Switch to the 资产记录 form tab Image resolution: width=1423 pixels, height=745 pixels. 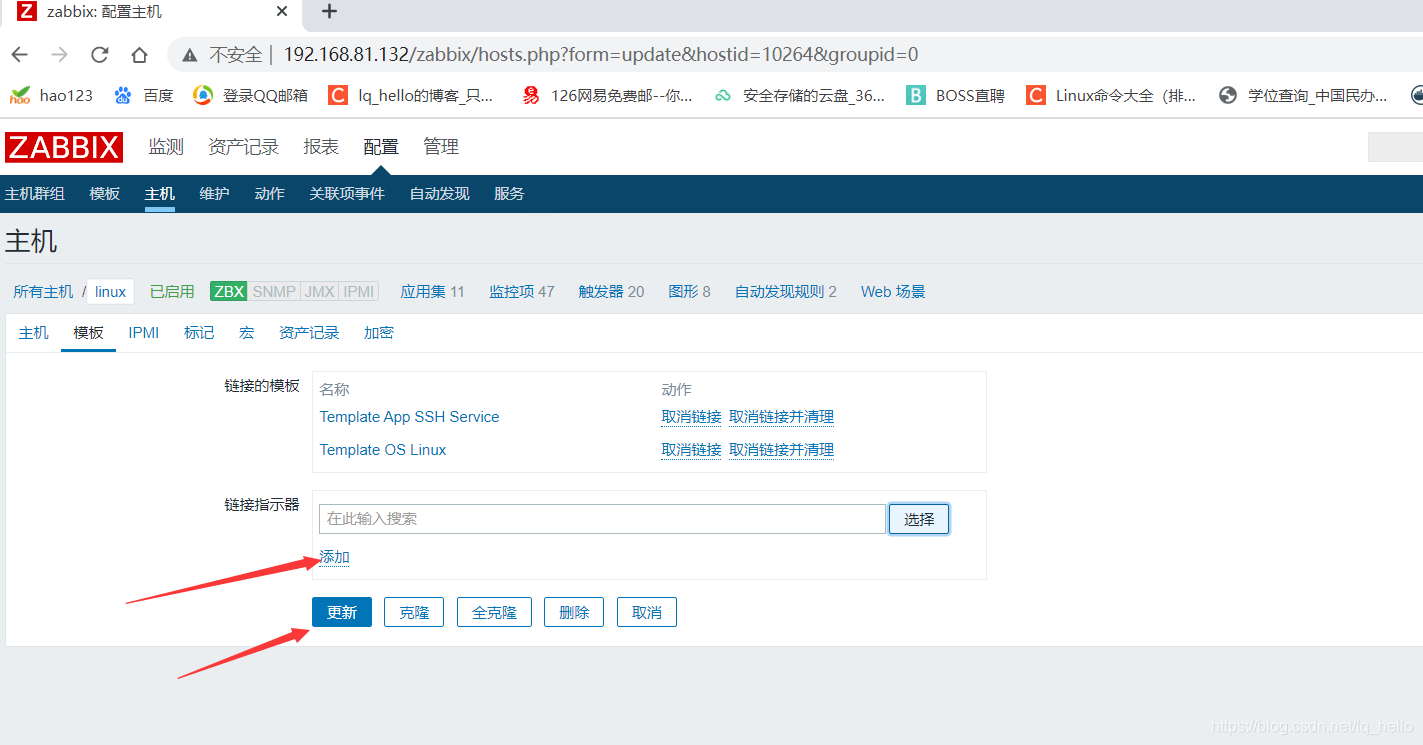tap(309, 333)
